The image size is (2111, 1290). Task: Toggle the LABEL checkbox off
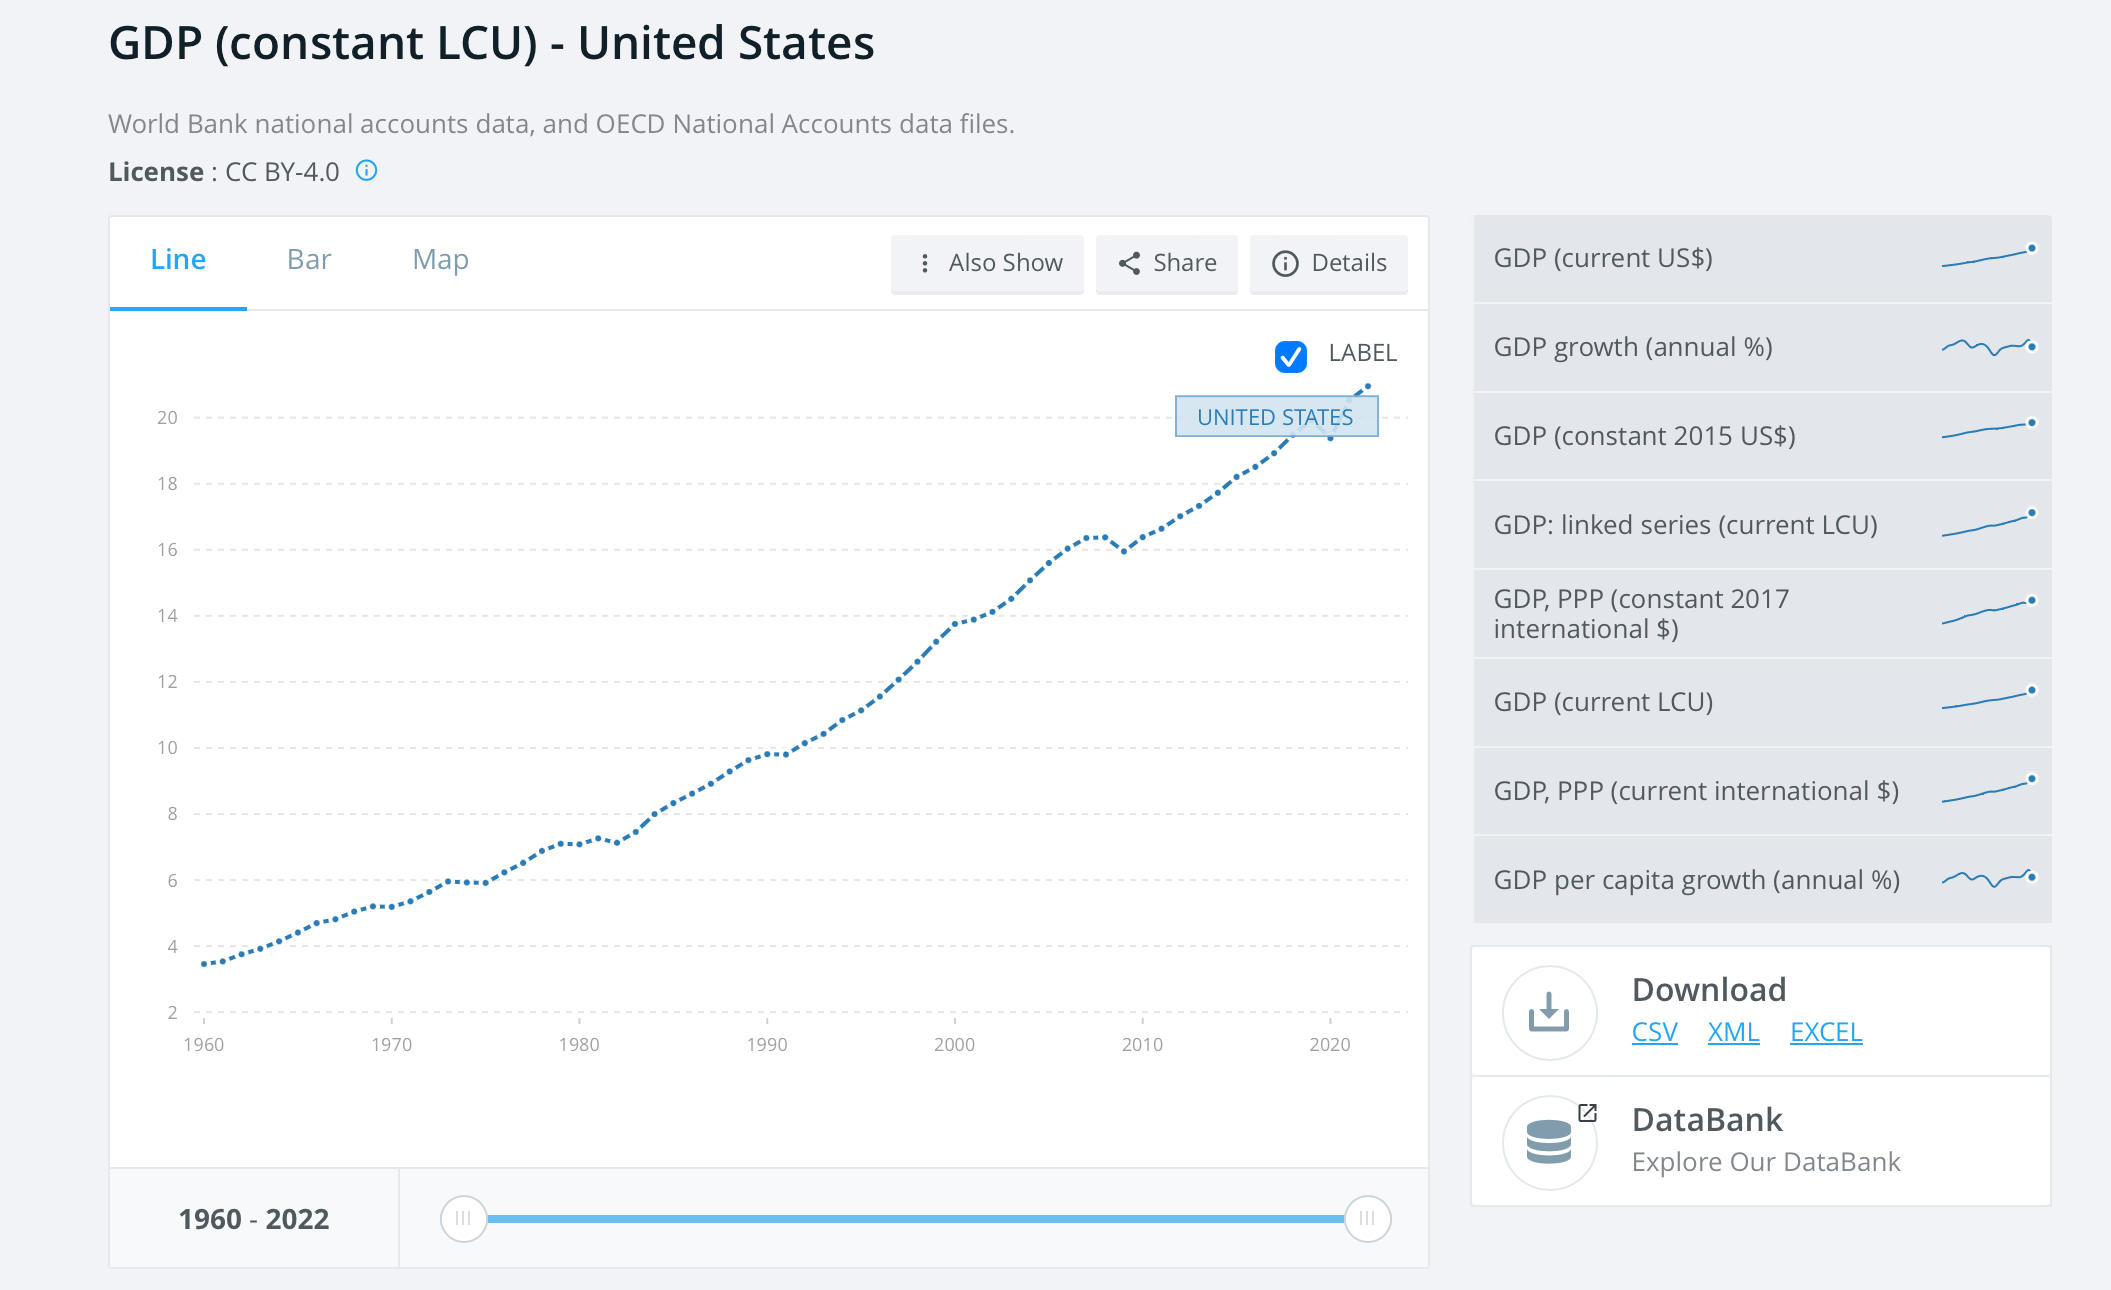coord(1290,356)
